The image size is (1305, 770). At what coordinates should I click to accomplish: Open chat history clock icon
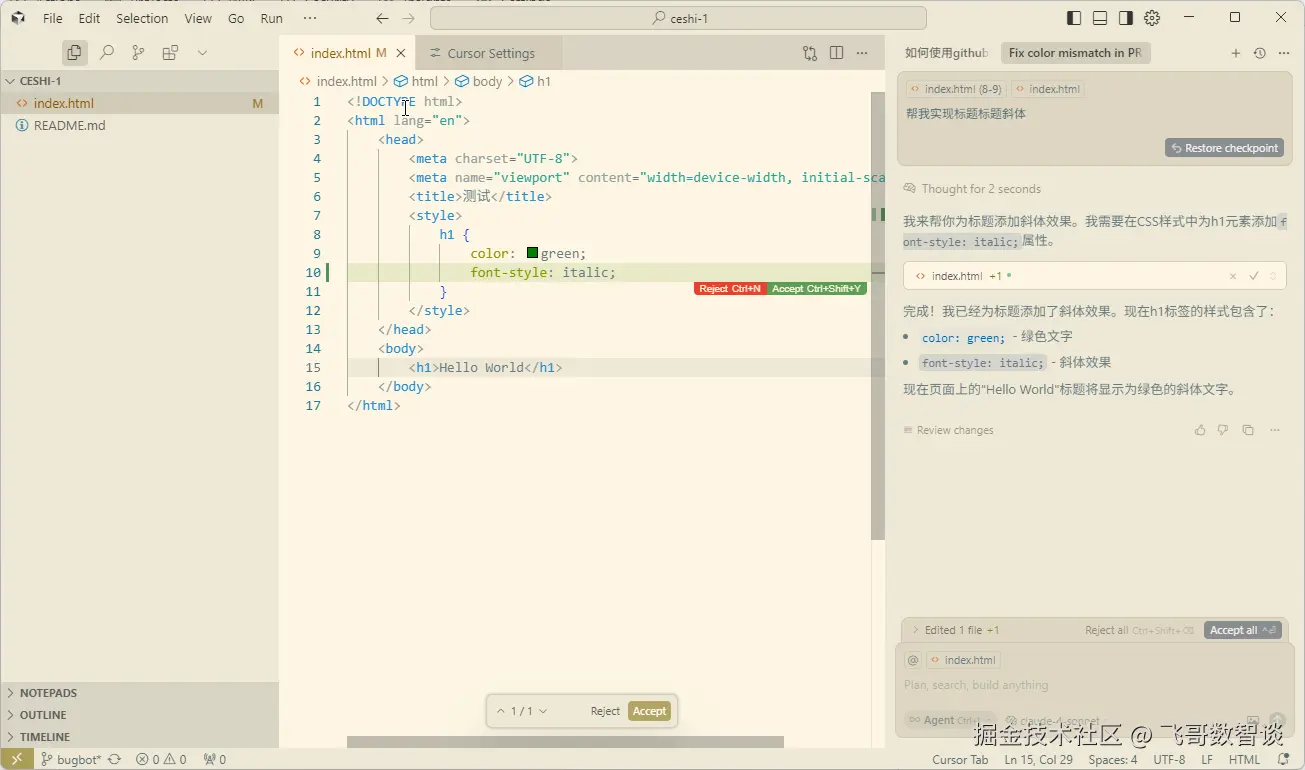[1259, 53]
